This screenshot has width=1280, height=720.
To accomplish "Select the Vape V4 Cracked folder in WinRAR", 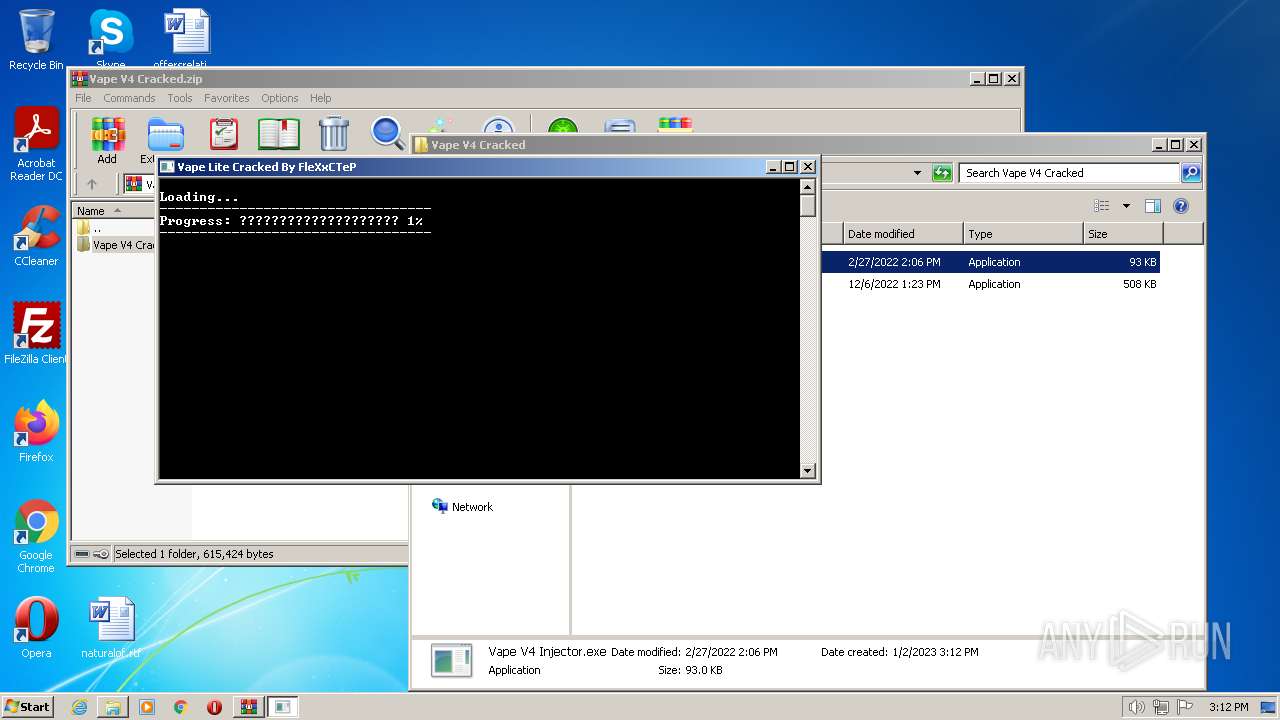I will coord(113,245).
